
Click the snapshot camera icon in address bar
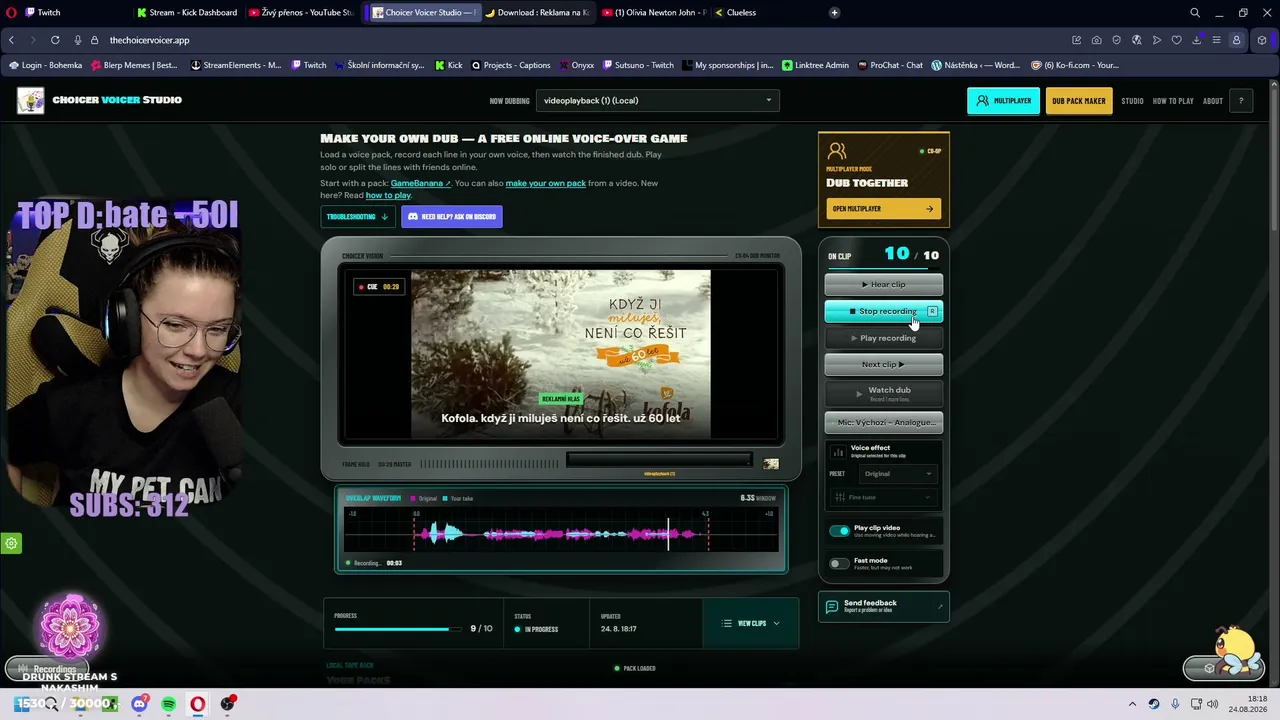[x=1097, y=40]
